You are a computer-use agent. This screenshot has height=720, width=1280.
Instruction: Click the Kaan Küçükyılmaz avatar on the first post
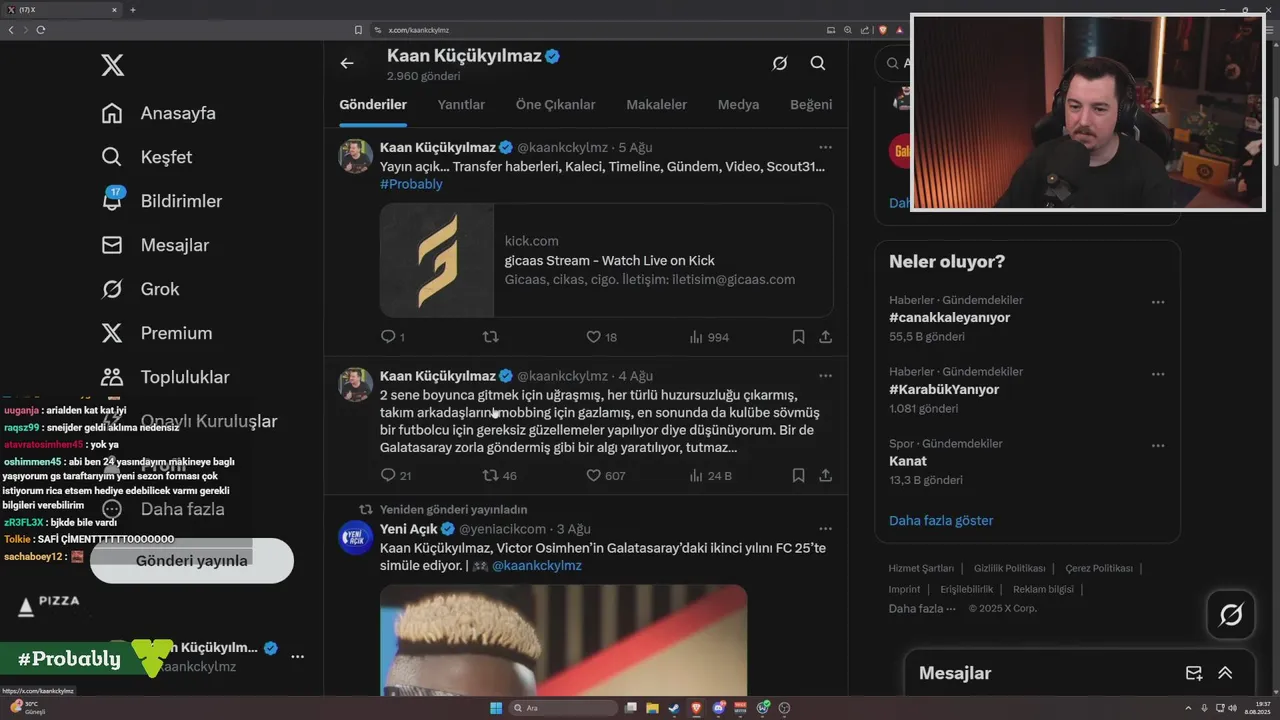356,157
